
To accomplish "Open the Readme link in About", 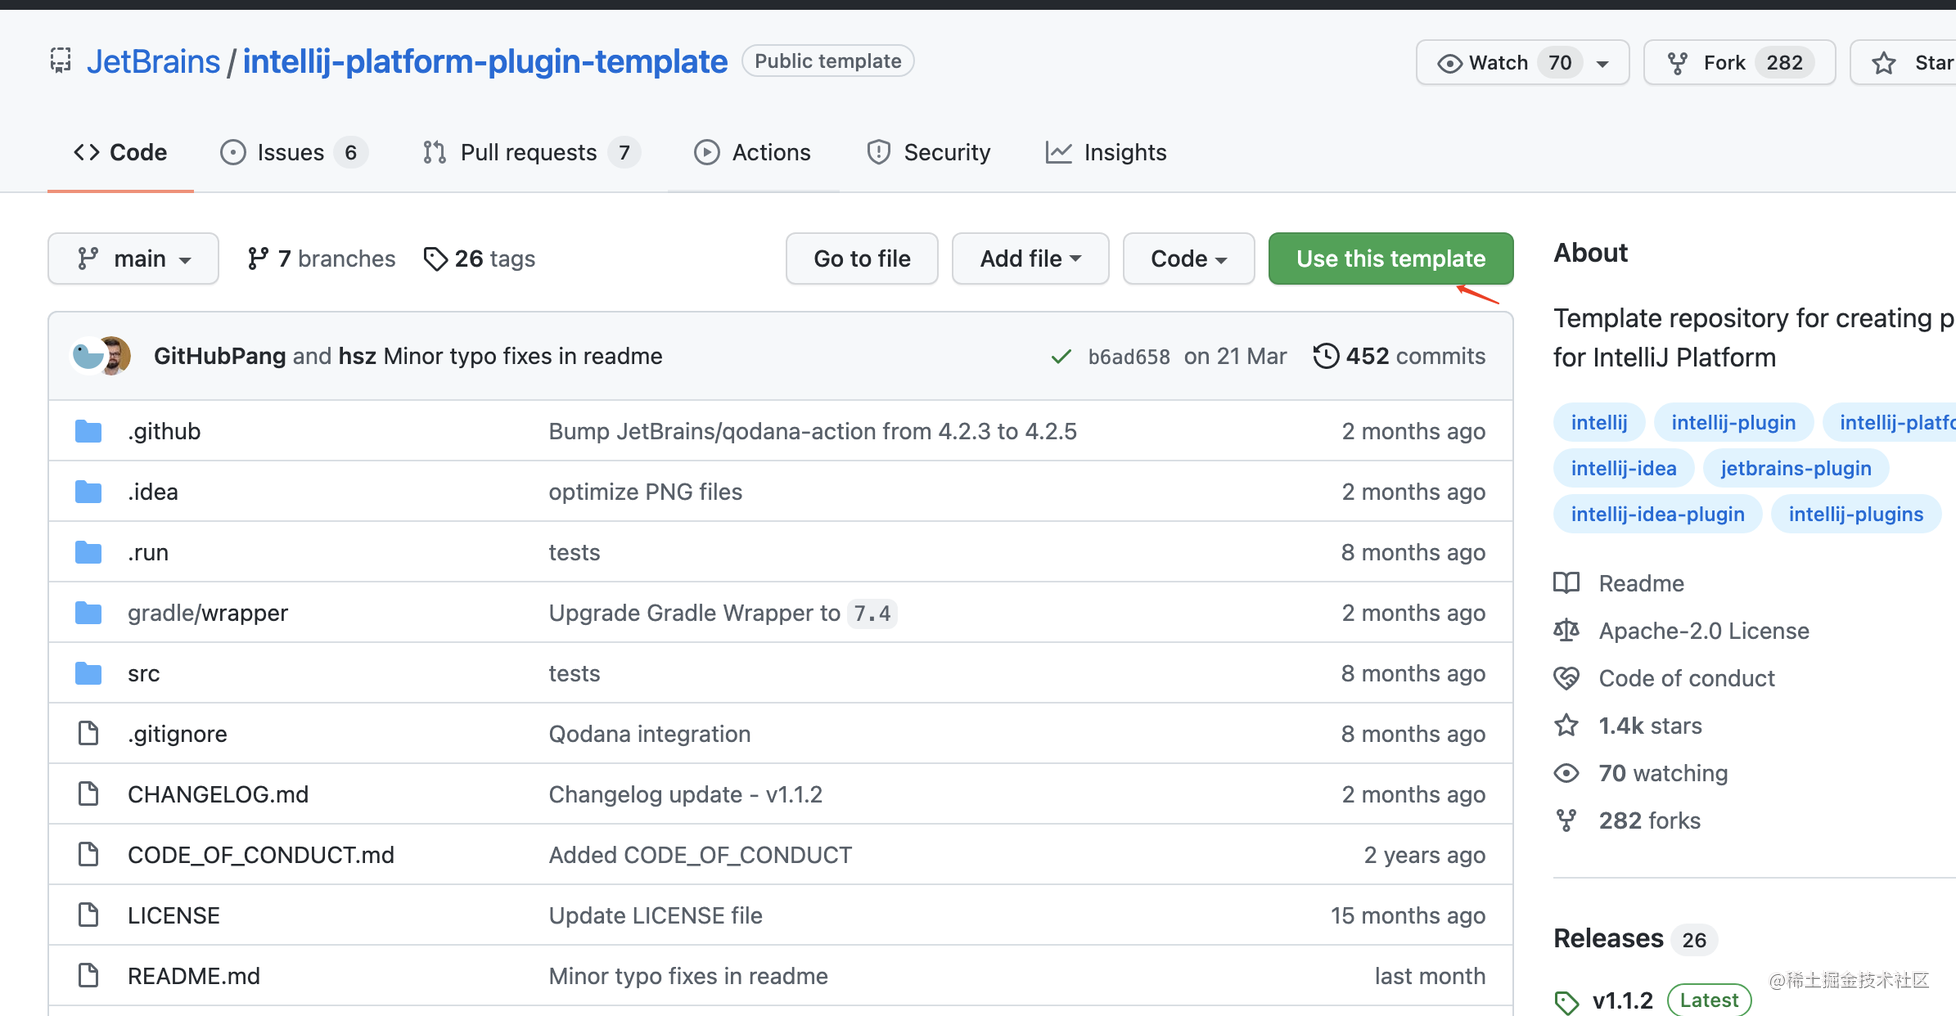I will (x=1619, y=583).
